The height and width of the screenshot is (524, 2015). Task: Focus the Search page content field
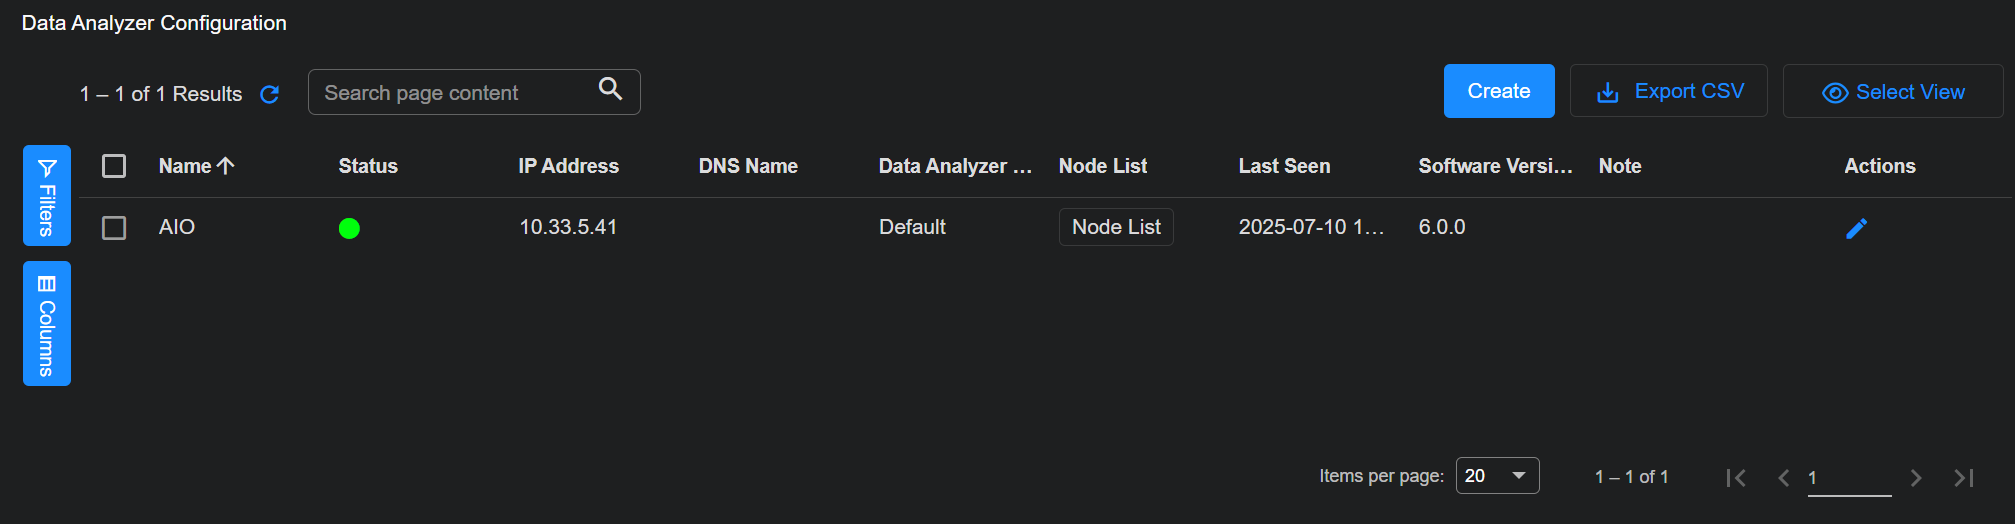click(x=455, y=93)
